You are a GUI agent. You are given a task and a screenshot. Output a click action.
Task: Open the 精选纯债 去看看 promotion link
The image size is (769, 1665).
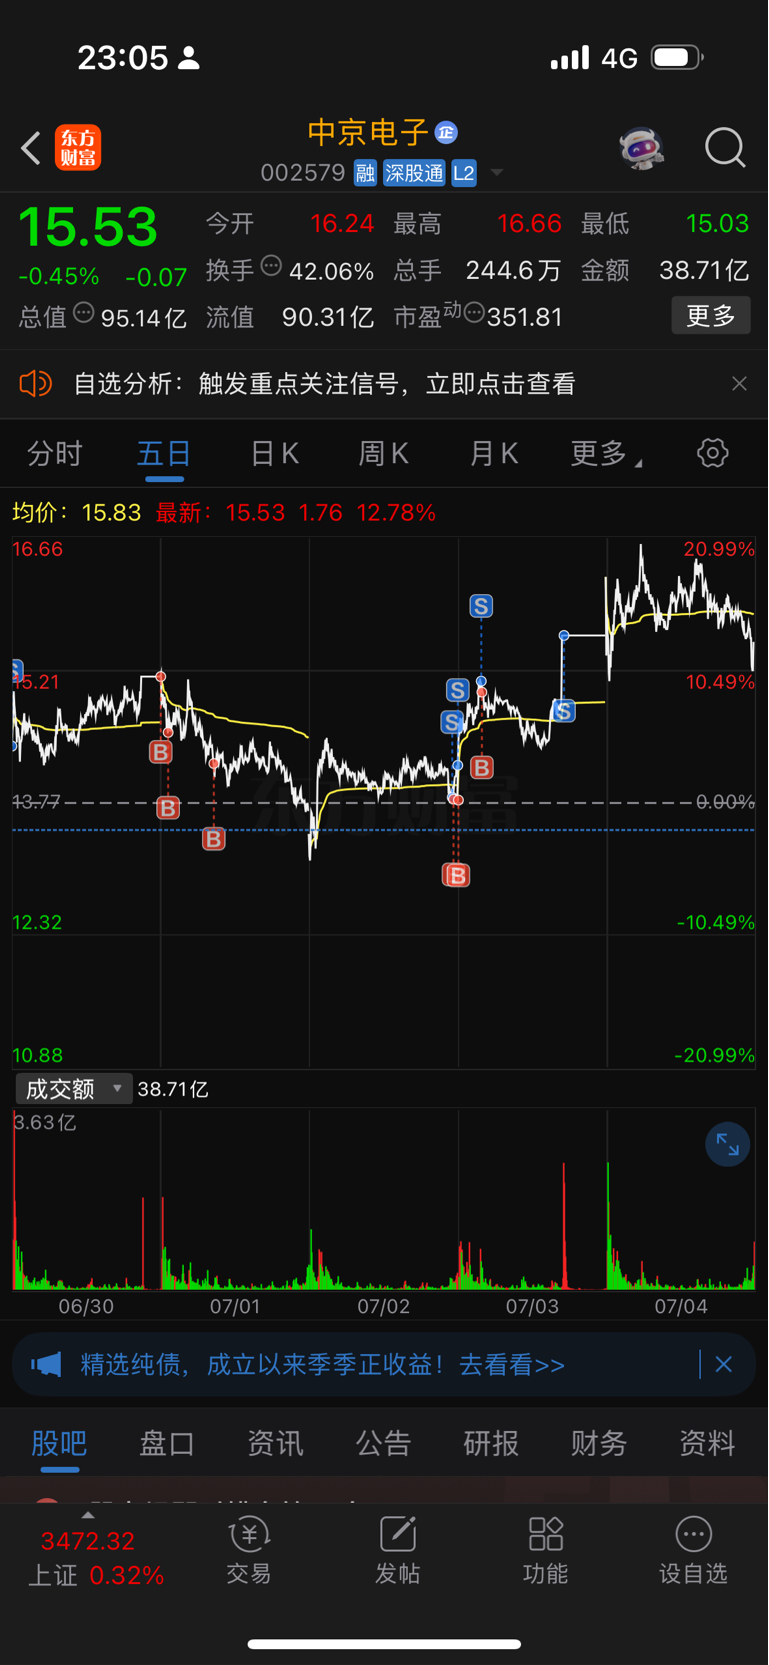(x=322, y=1365)
